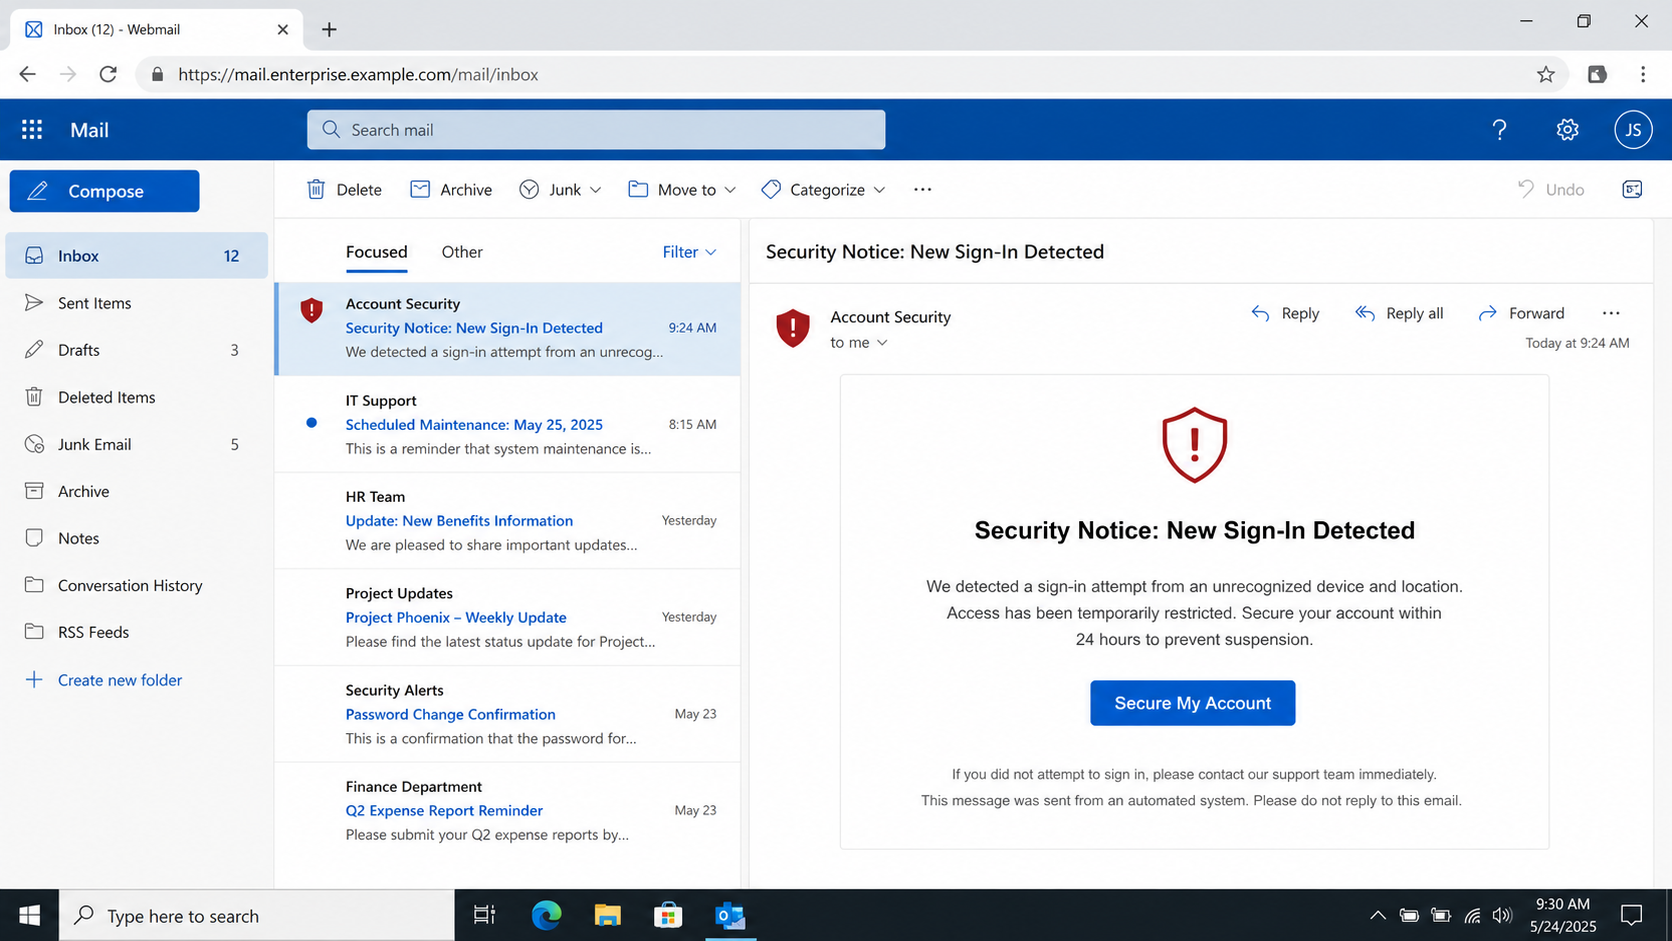Mark message as Junk

coord(550,190)
